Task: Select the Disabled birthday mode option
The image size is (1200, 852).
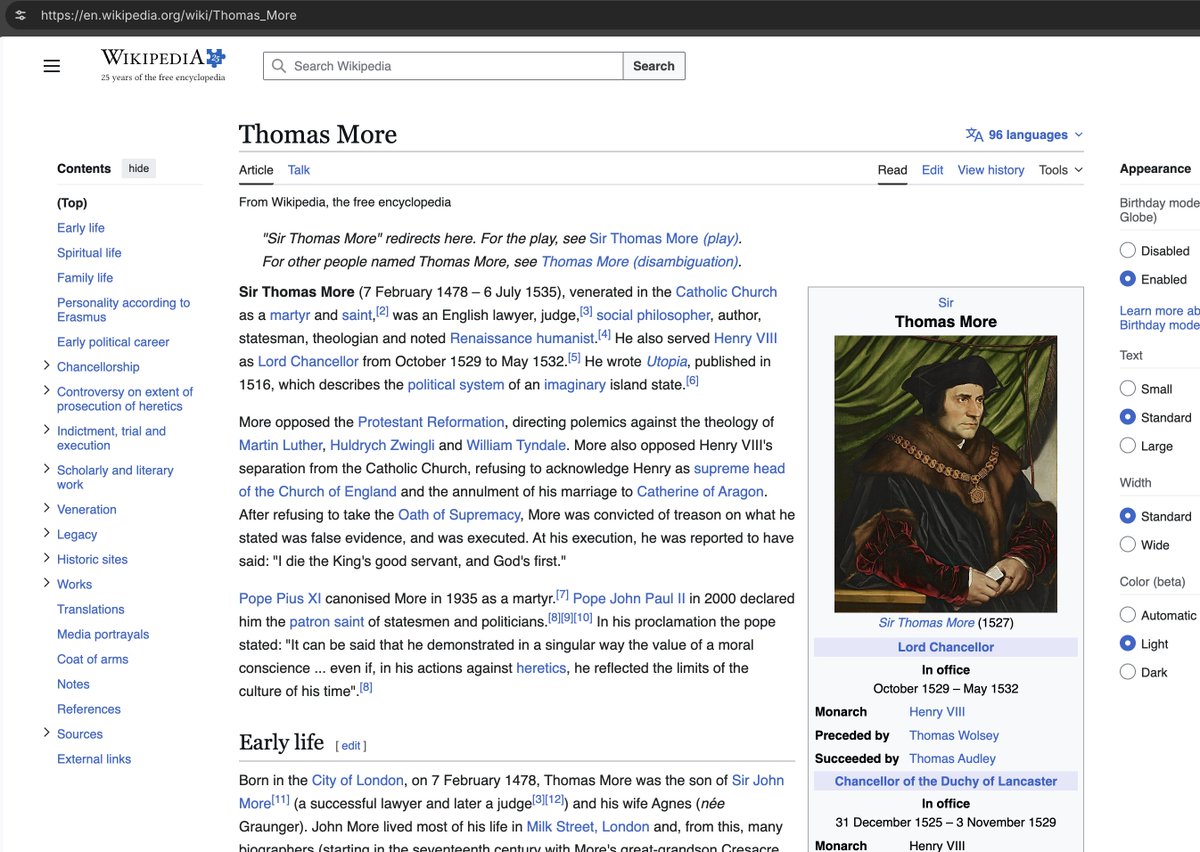Action: [x=1128, y=250]
